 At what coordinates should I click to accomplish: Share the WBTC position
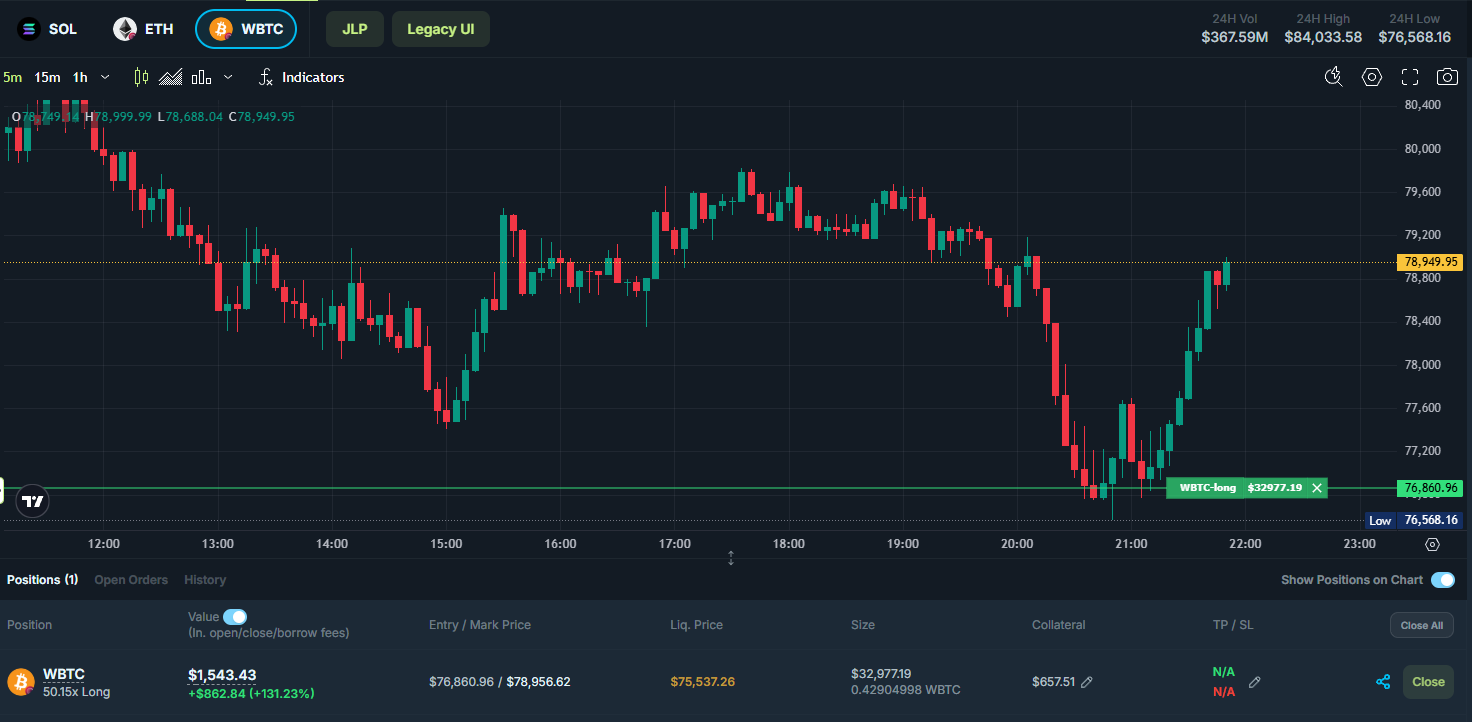click(x=1383, y=682)
